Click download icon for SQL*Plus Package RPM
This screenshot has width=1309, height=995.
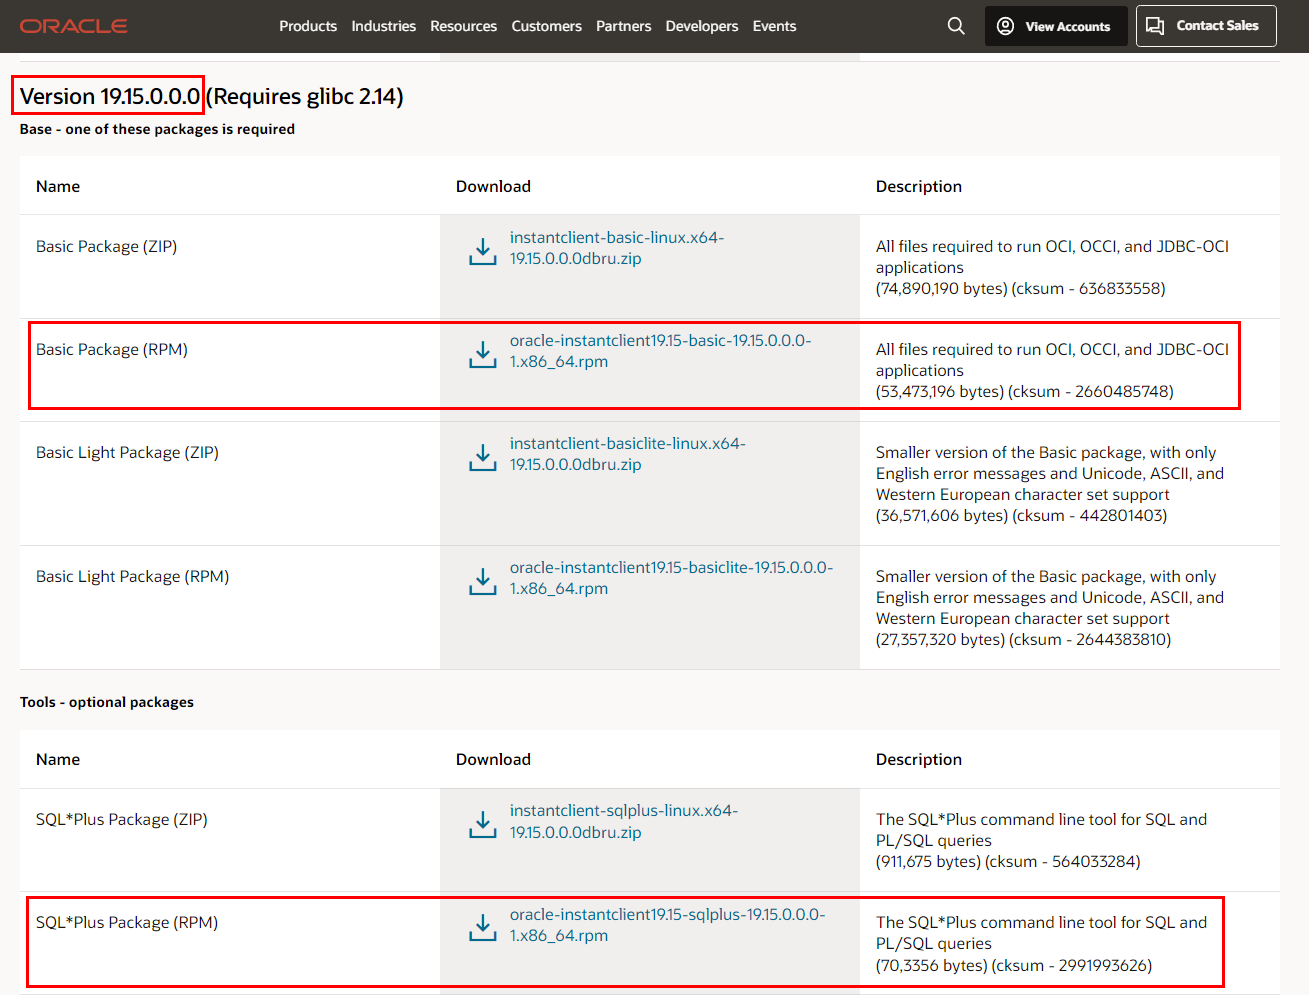483,927
